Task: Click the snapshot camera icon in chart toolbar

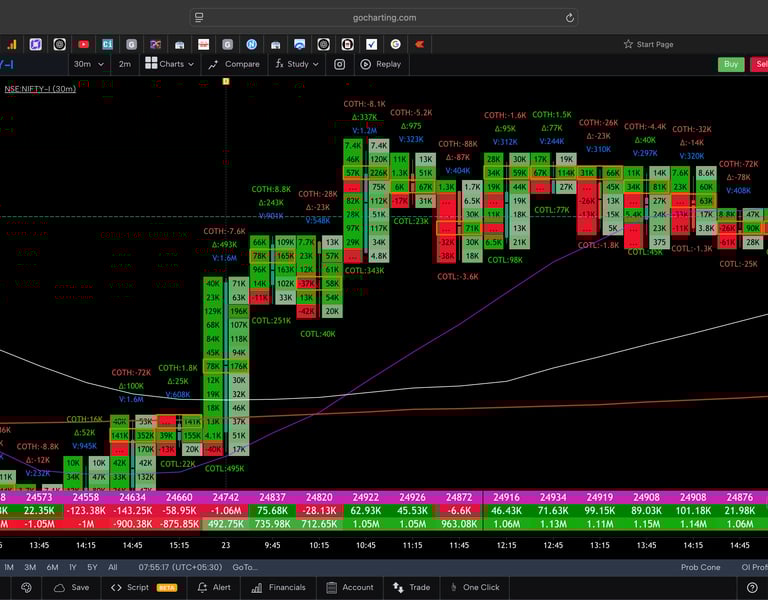Action: click(x=339, y=64)
